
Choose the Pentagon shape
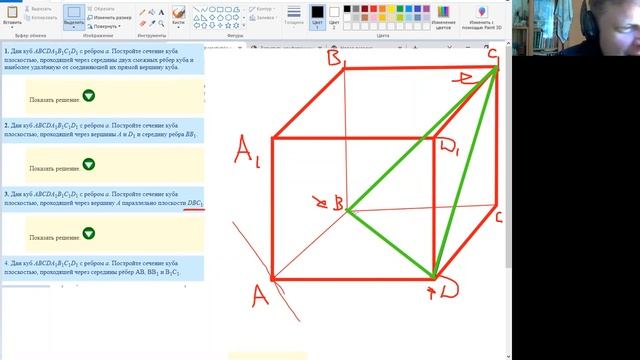[220, 18]
